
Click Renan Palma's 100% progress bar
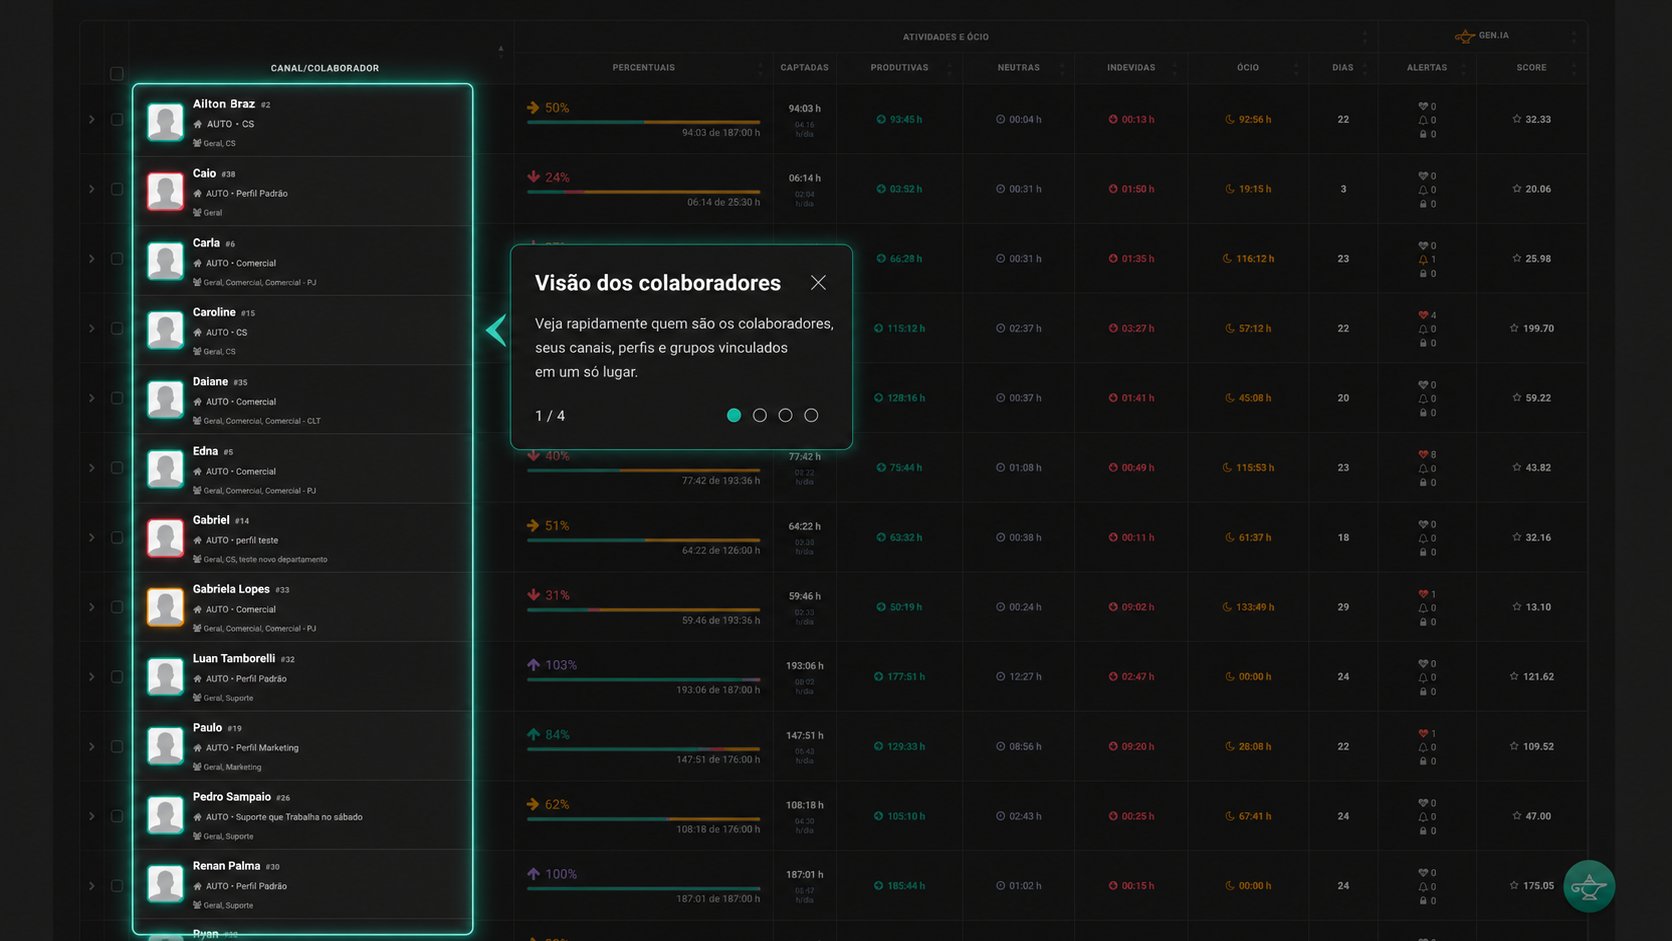pyautogui.click(x=643, y=889)
